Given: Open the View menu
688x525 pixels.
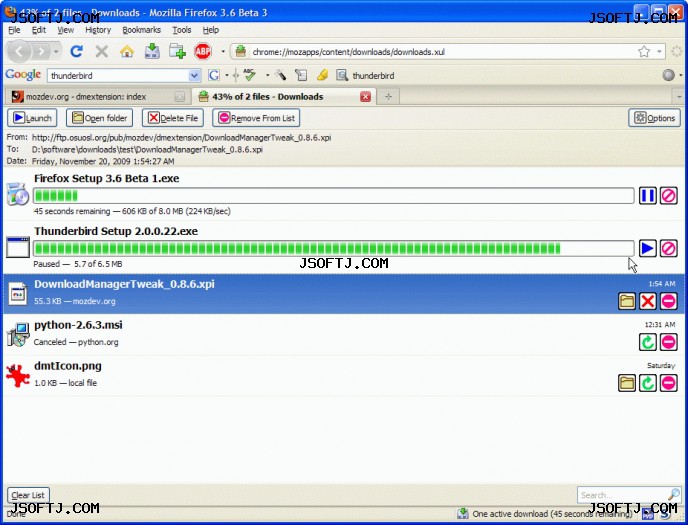Looking at the screenshot, I should [x=65, y=30].
